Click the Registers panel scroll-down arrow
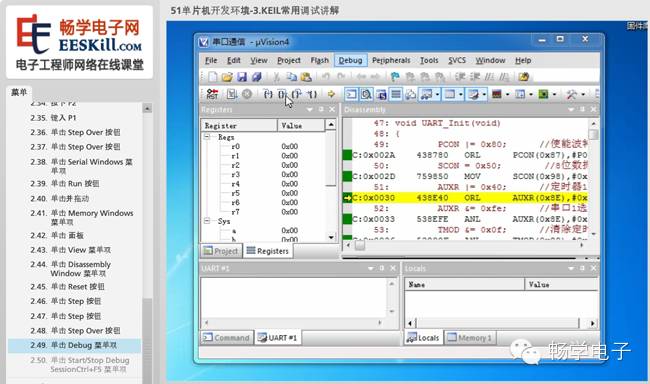Viewport: 650px width, 384px height. pyautogui.click(x=331, y=238)
